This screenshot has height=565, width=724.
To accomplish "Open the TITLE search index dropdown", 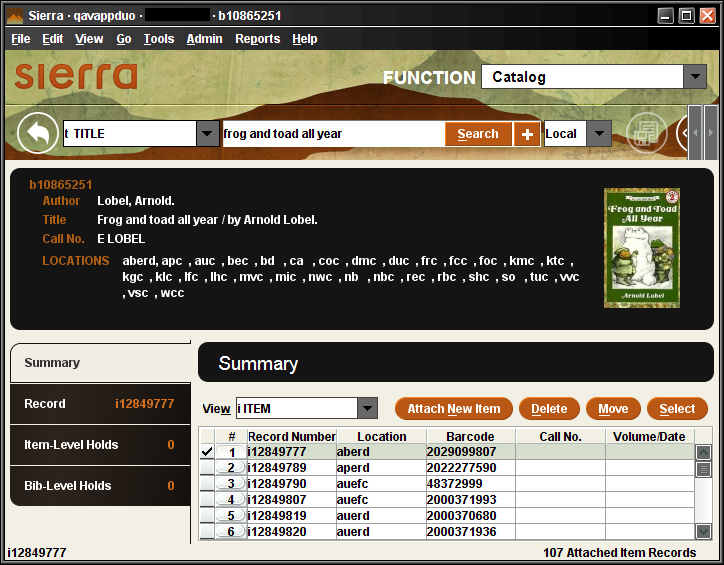I will click(x=207, y=134).
